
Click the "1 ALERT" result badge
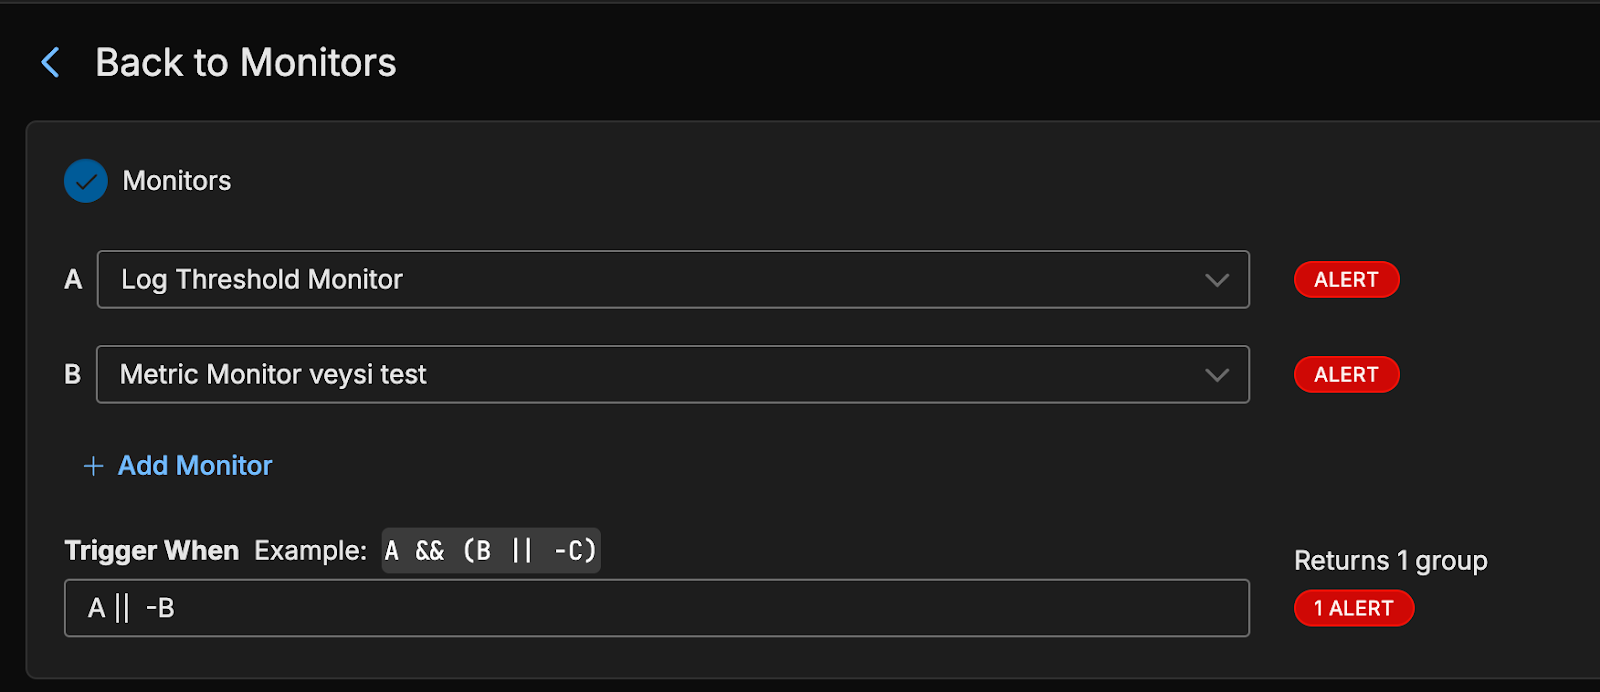pos(1353,608)
